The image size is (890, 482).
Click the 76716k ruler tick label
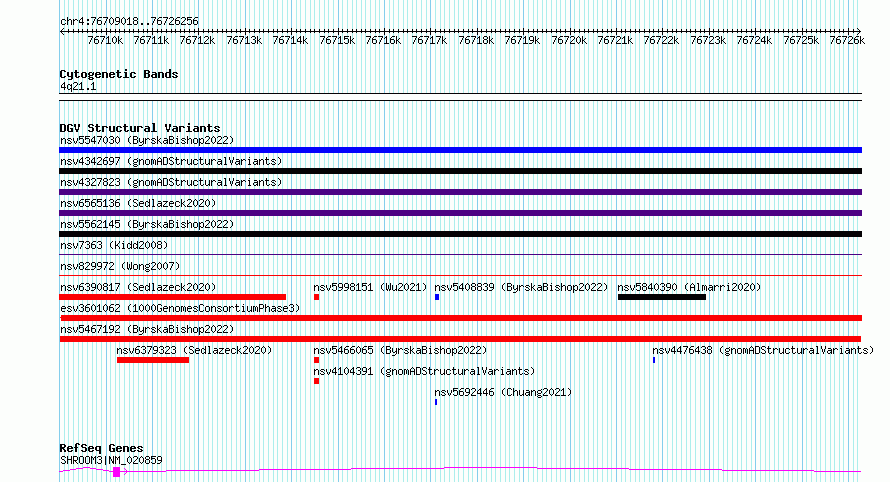coord(383,40)
